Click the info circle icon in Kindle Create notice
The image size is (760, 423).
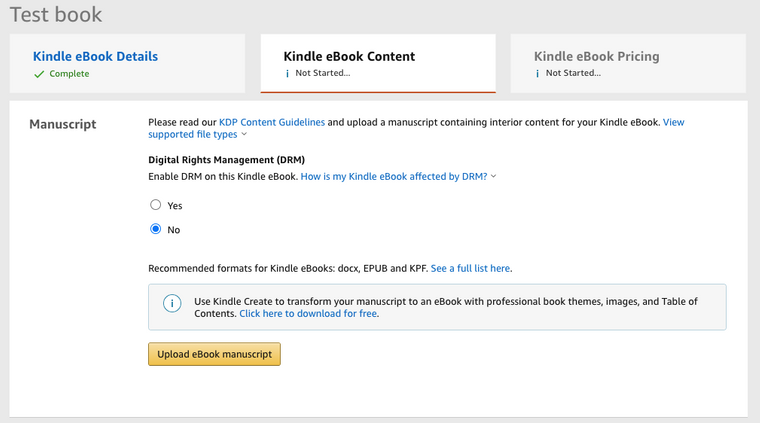pyautogui.click(x=172, y=303)
